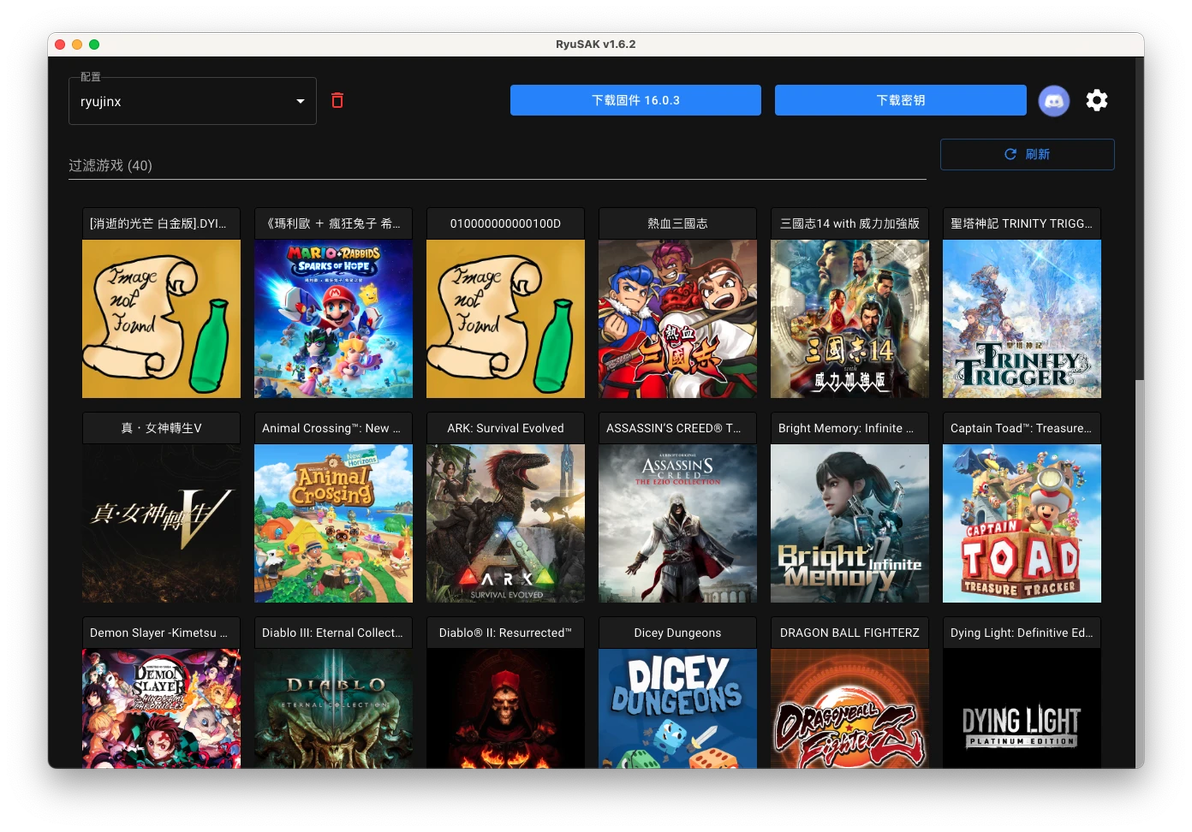Select the 010000000000100D placeholder image

(506, 319)
